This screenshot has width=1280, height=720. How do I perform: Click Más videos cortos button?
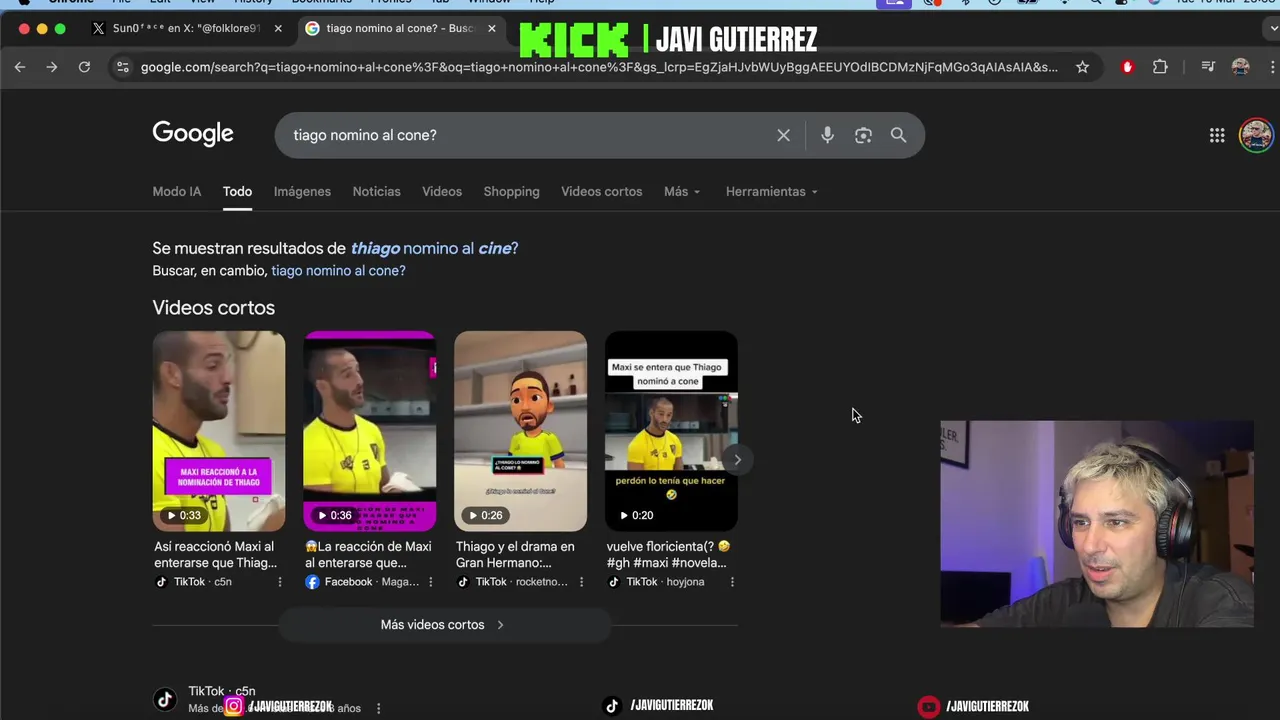(x=444, y=625)
